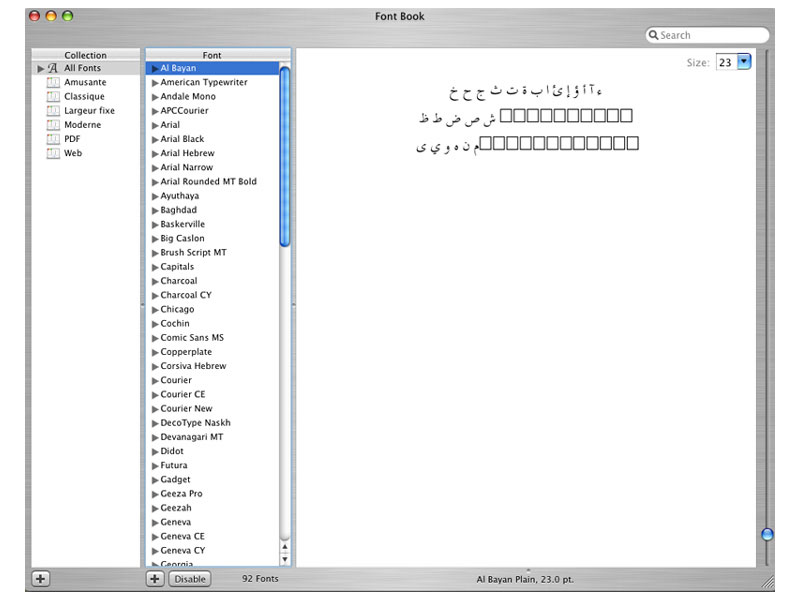Select the Arial Black font
The image size is (800, 600).
point(182,139)
